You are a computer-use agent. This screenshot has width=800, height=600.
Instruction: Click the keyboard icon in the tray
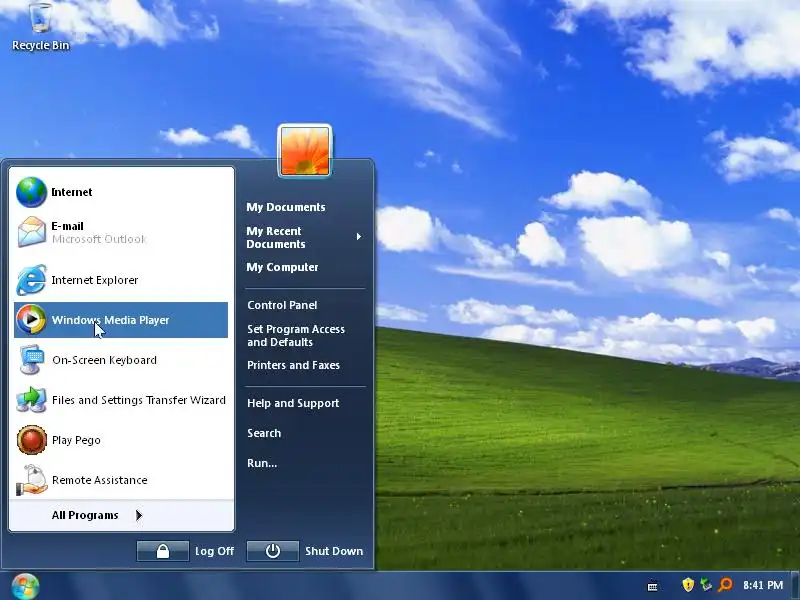[652, 586]
